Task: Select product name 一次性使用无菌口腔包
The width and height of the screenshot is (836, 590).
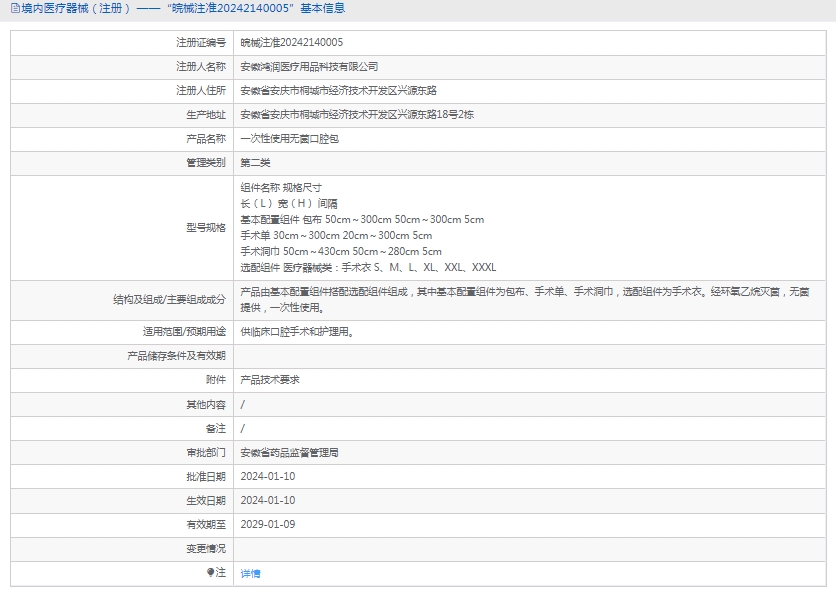Action: click(x=289, y=139)
